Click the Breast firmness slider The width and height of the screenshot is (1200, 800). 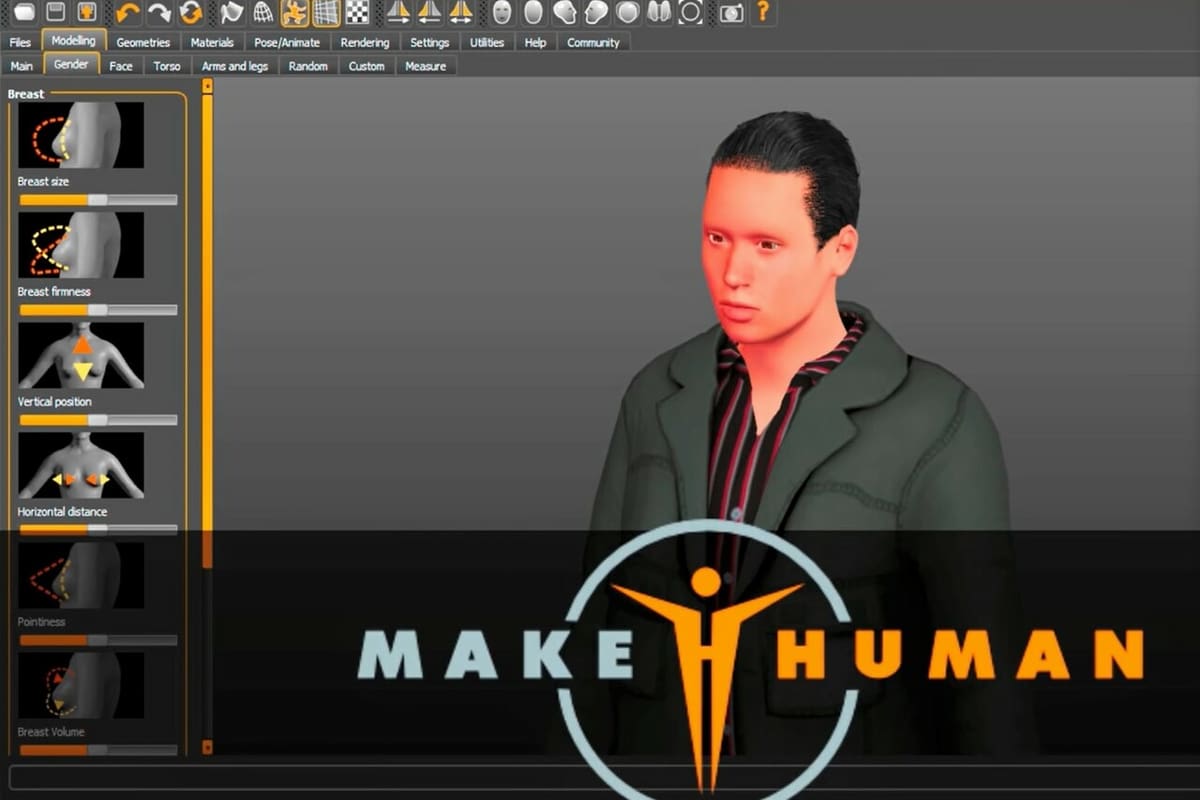pos(98,310)
